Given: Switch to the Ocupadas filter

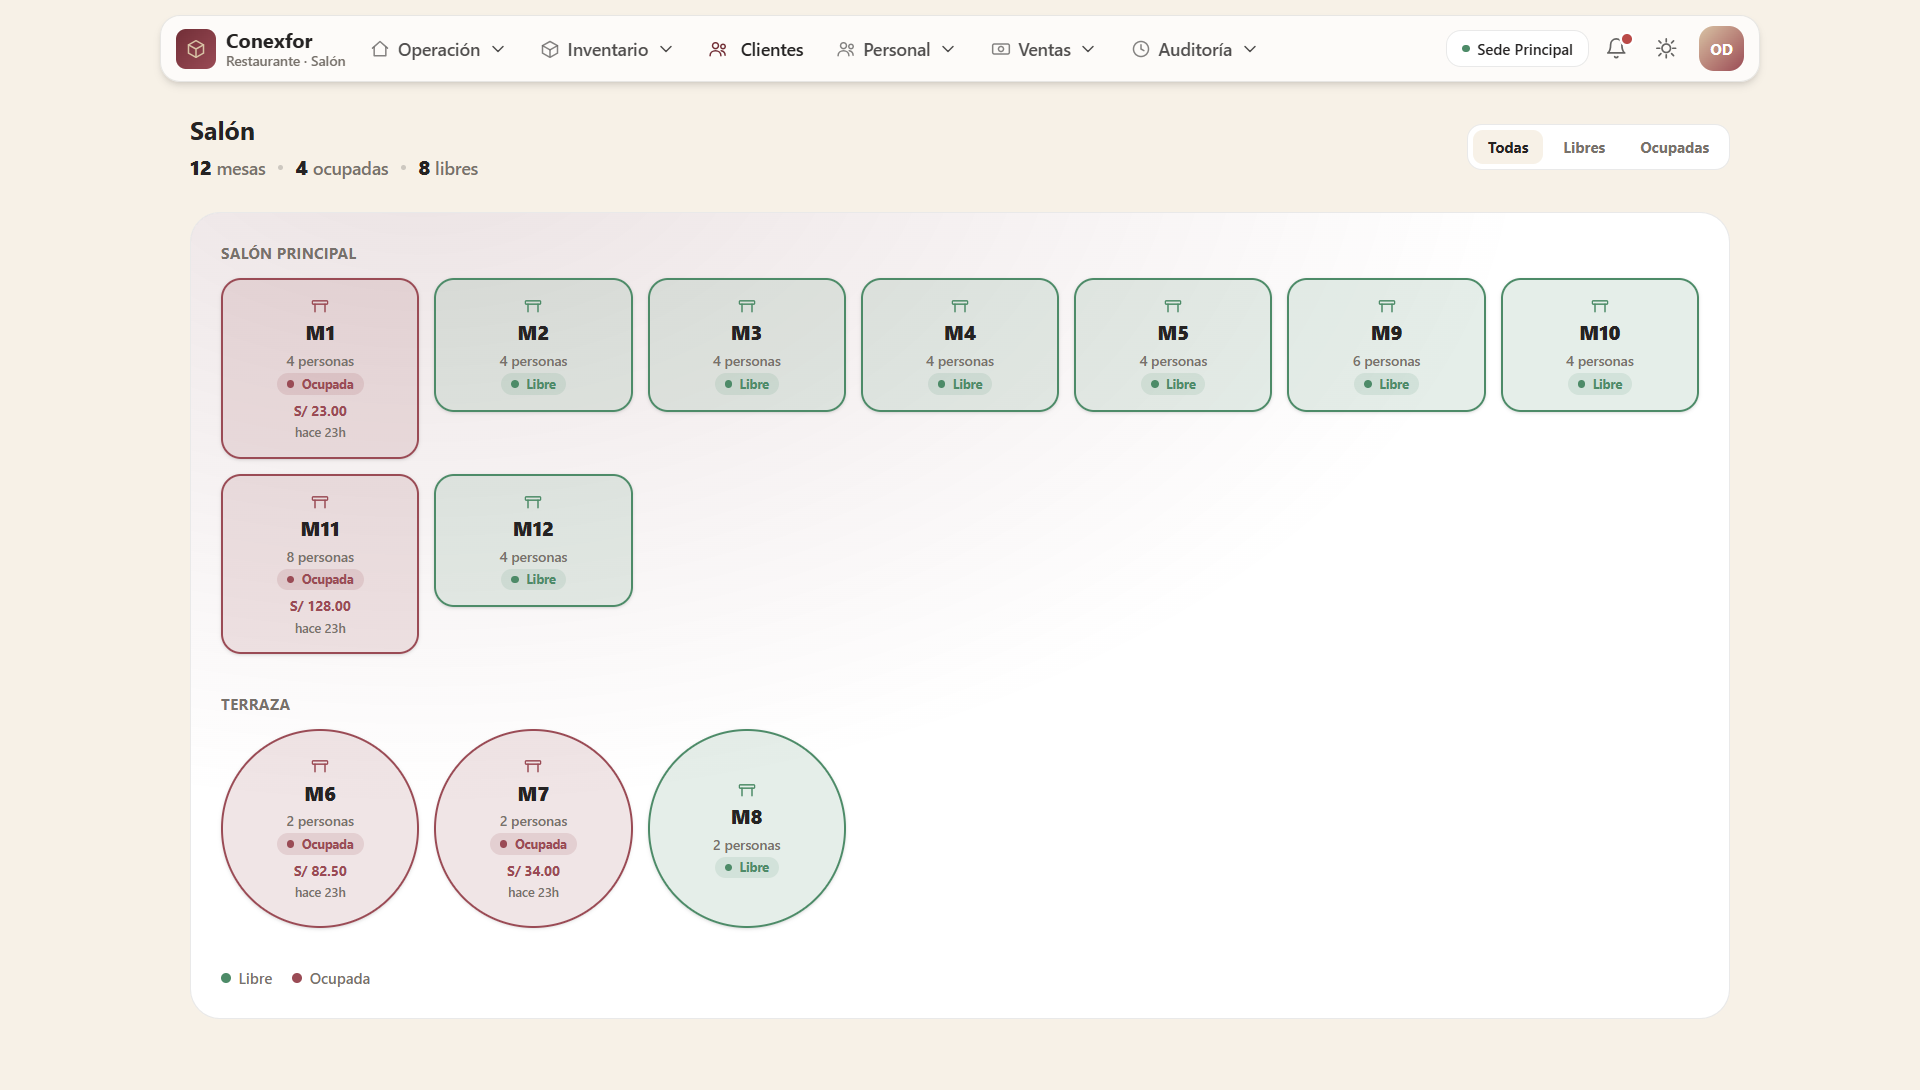Looking at the screenshot, I should pos(1674,147).
